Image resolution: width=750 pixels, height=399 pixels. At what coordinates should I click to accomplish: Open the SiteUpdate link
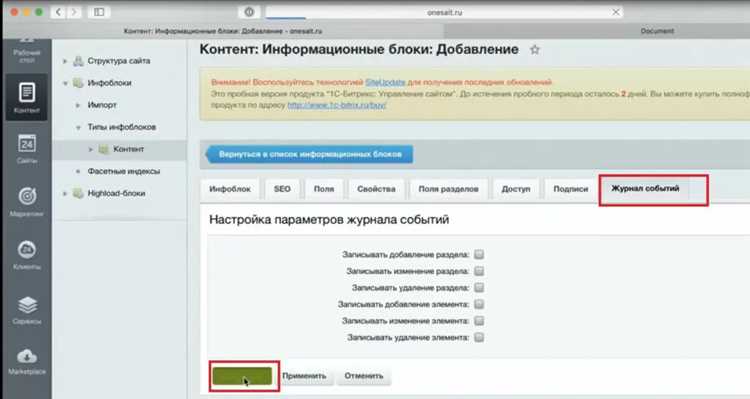click(385, 82)
